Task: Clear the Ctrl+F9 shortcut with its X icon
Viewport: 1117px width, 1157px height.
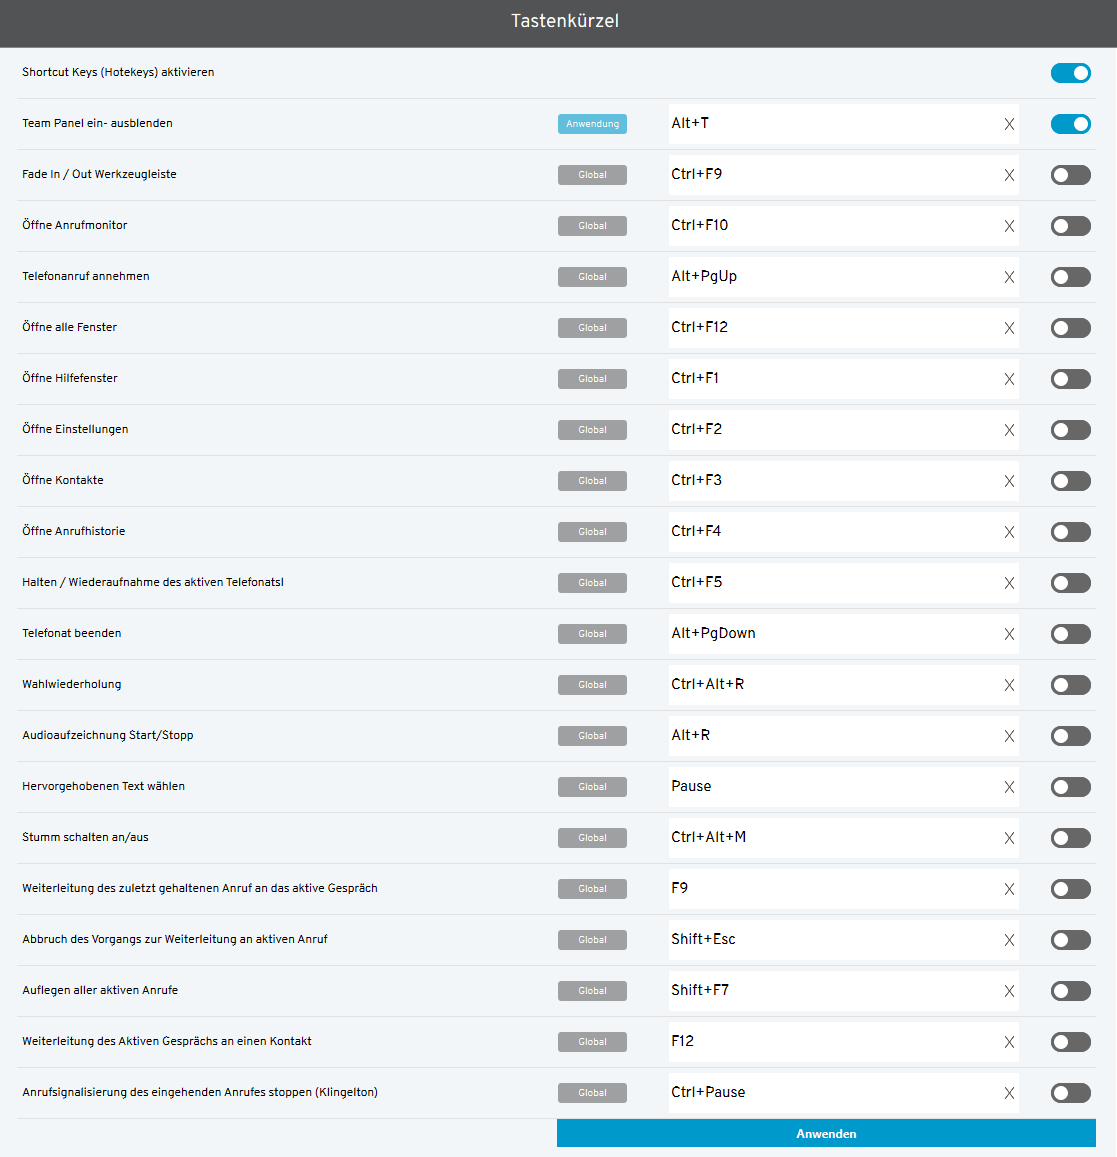Action: [1009, 175]
